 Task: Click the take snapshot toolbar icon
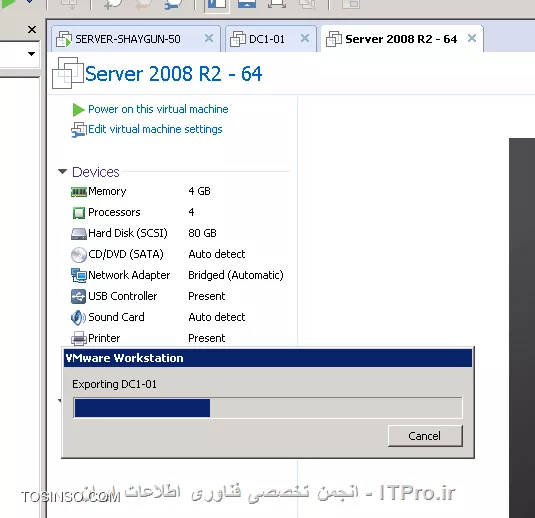click(x=112, y=4)
